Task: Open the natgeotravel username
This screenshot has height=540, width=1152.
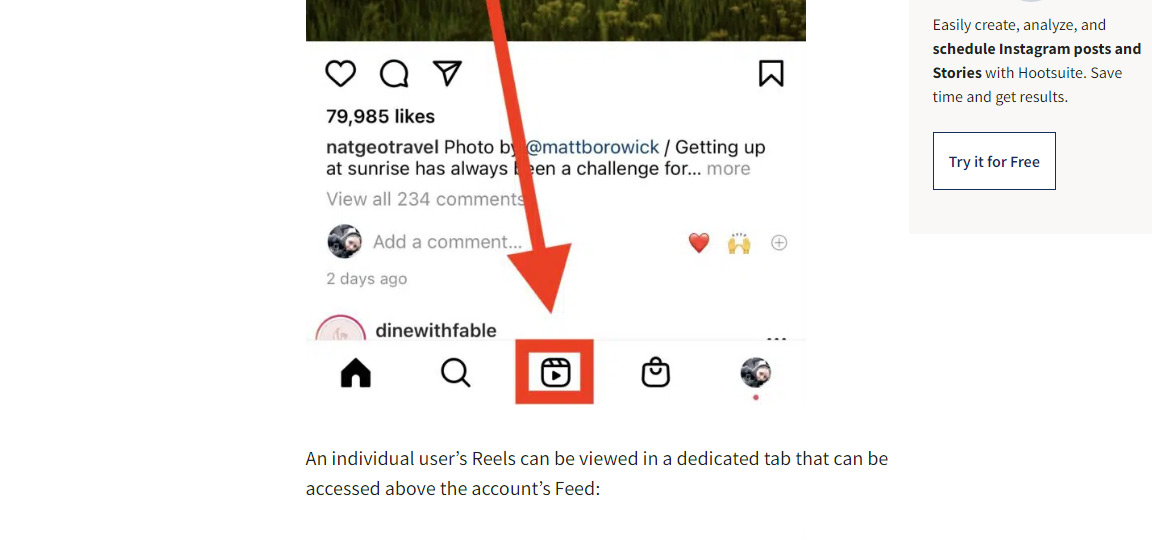Action: click(382, 148)
